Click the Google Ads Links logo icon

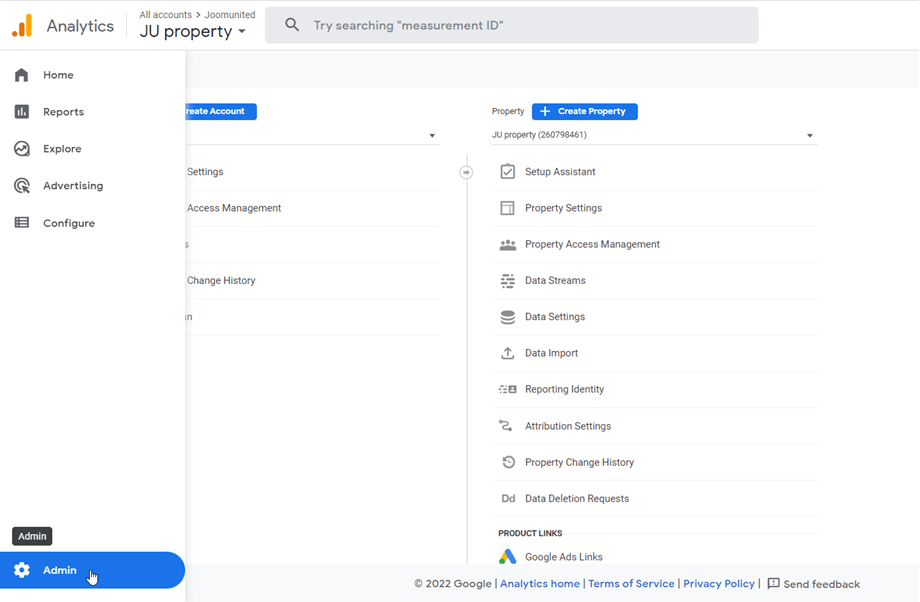tap(507, 557)
